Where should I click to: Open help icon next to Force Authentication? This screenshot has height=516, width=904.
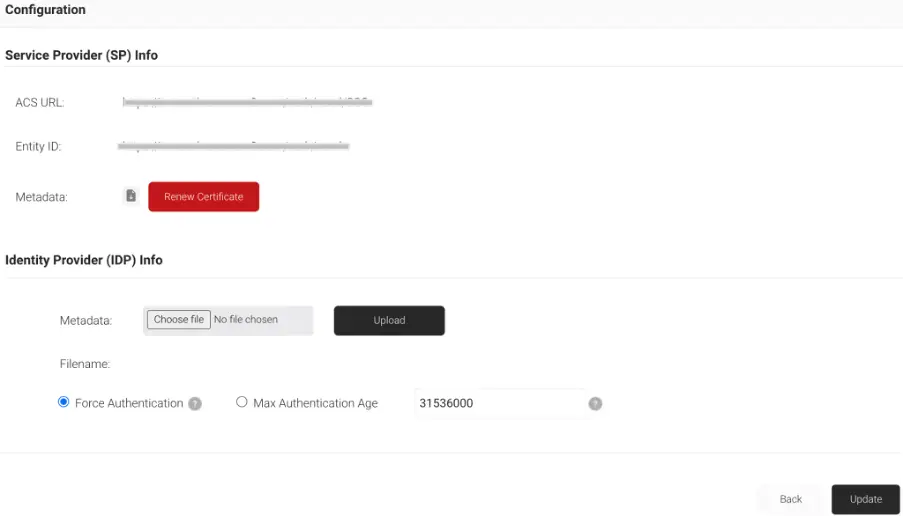pyautogui.click(x=195, y=404)
